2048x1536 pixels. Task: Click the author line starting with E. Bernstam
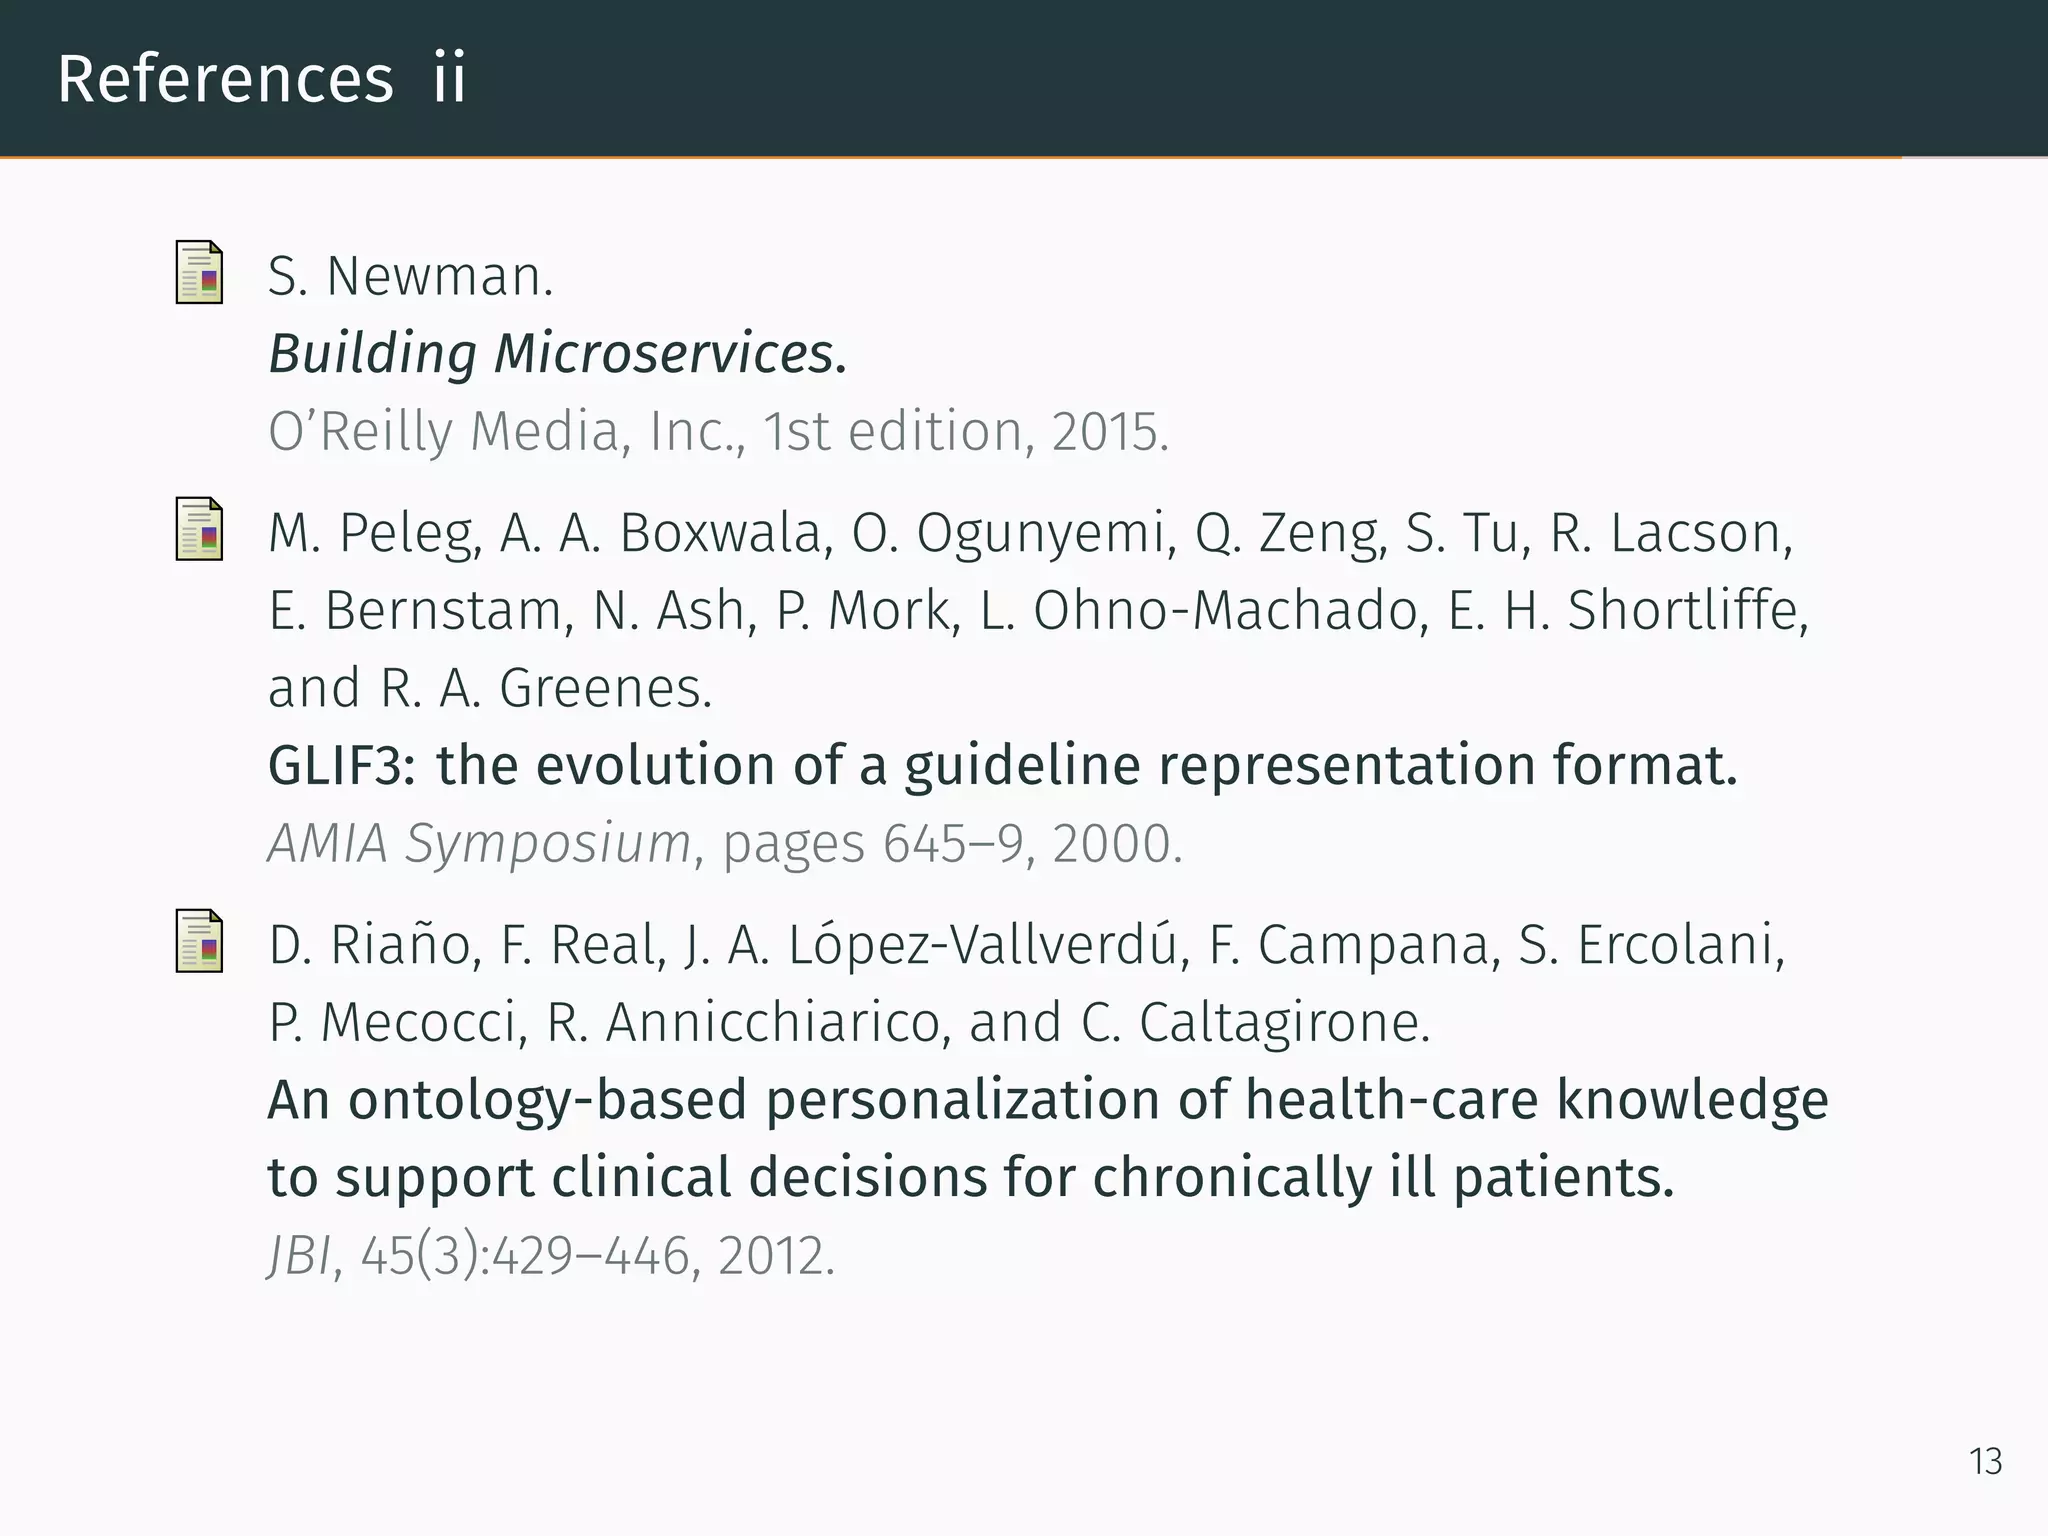(1038, 610)
